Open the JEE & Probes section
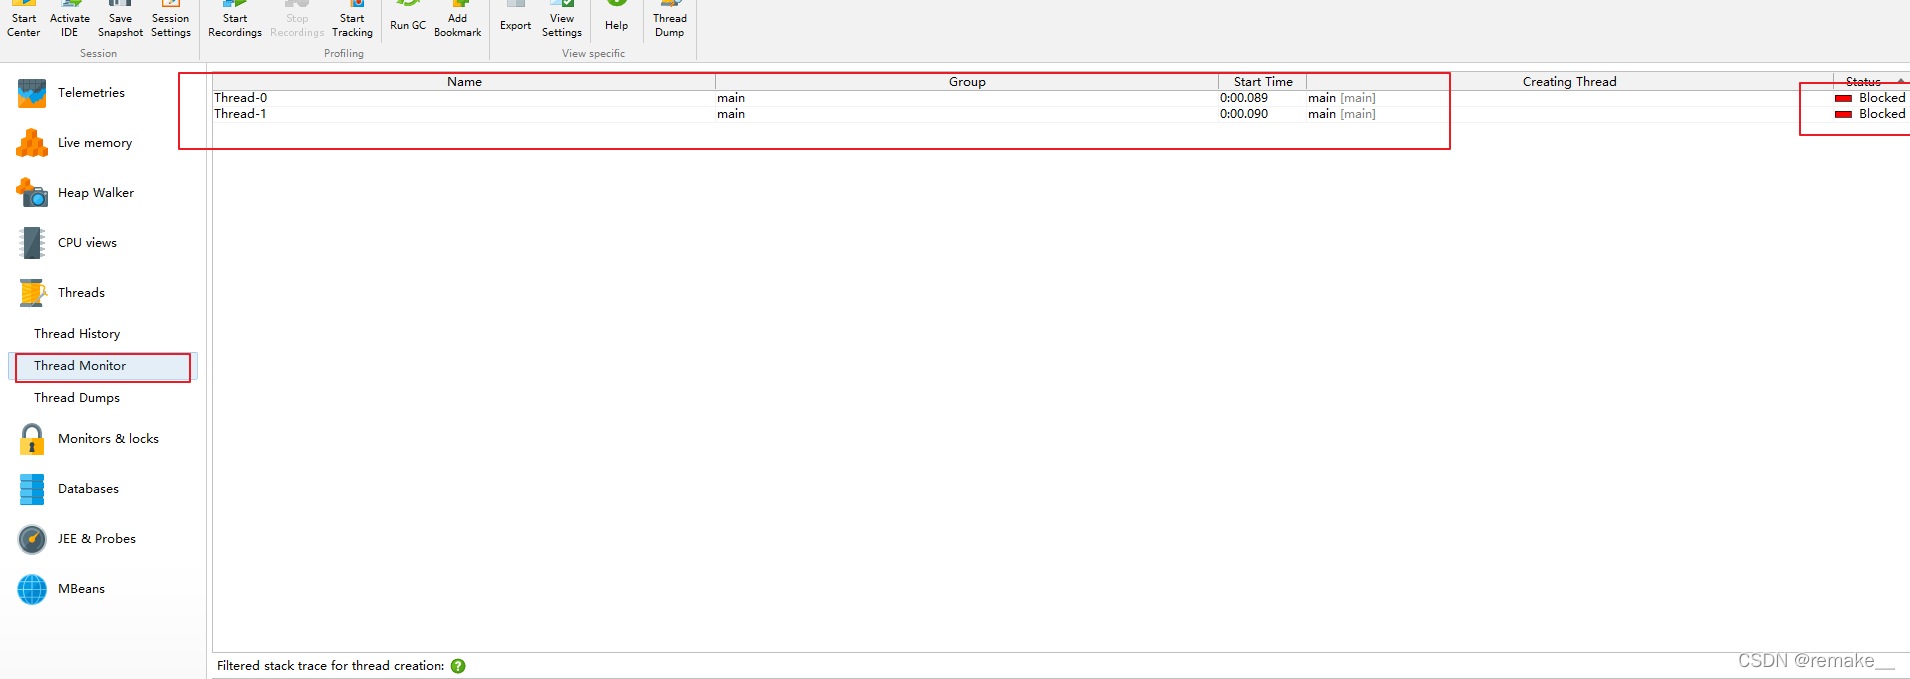Screen dimensions: 1910x679 pos(97,539)
